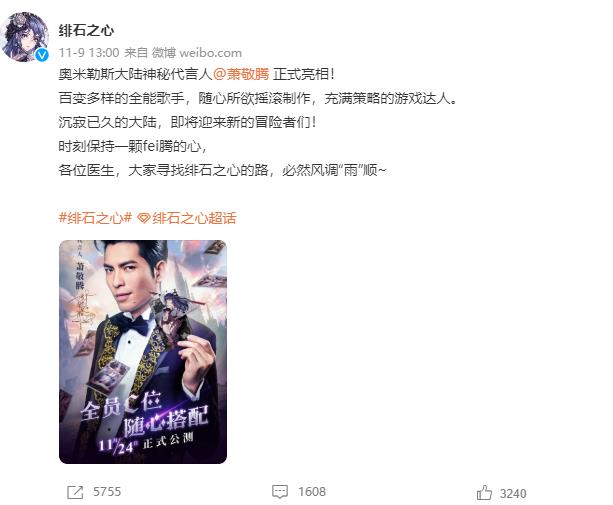Click the post line starting 奥米勒斯大陆神秘代言人
This screenshot has height=505, width=613.
pos(197,74)
